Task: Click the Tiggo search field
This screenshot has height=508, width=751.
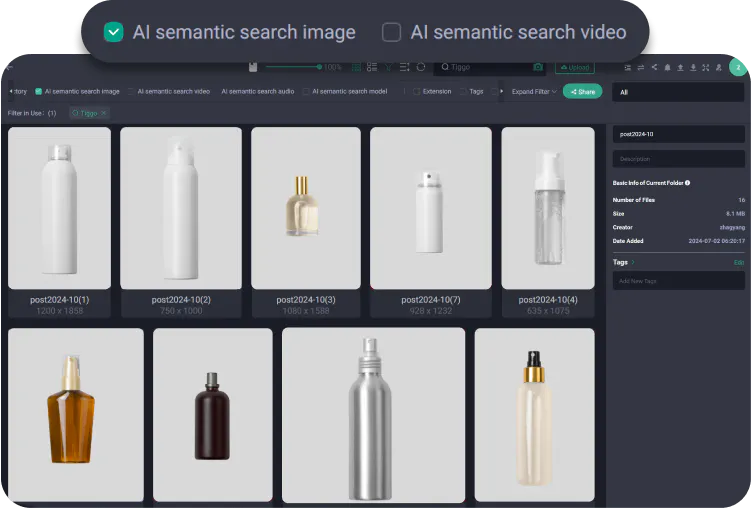Action: (x=489, y=67)
